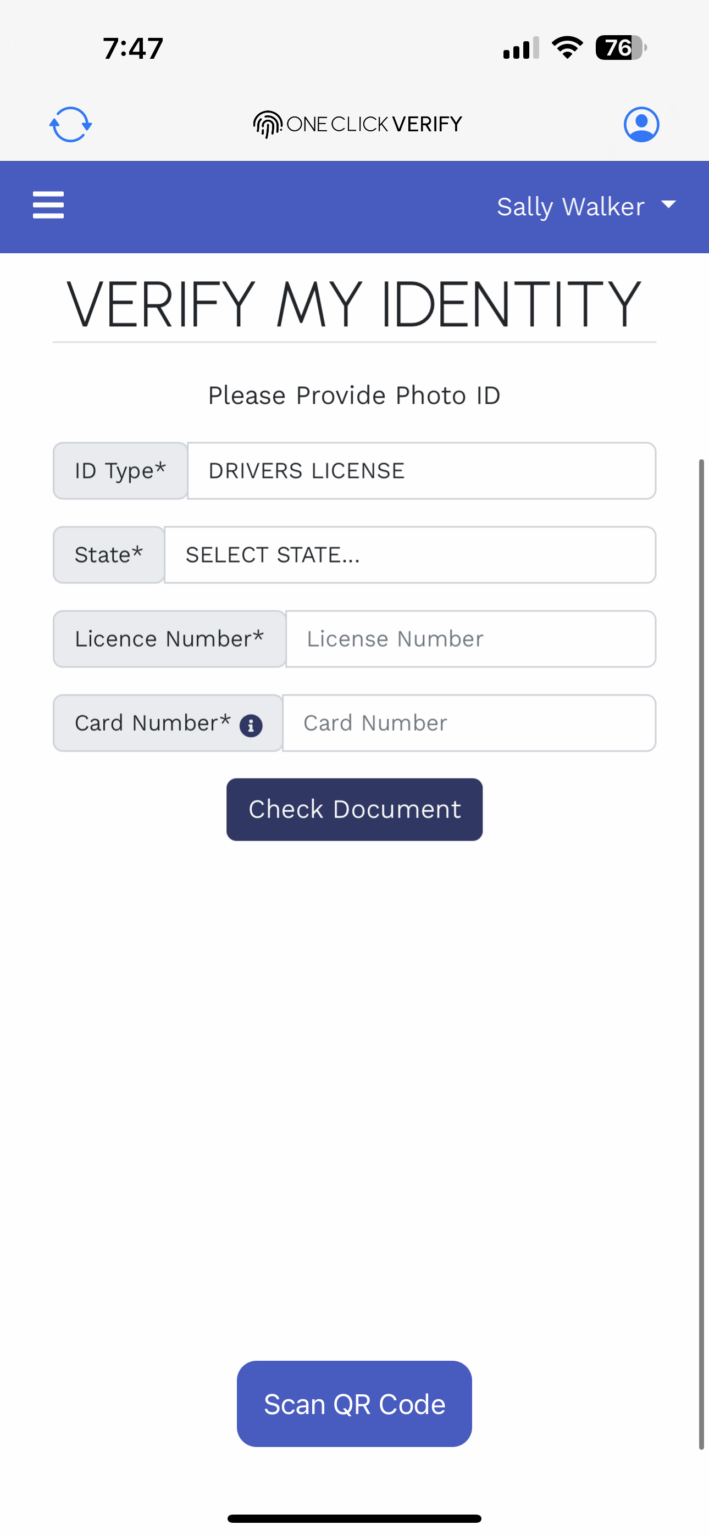Click the State field label

tap(108, 554)
